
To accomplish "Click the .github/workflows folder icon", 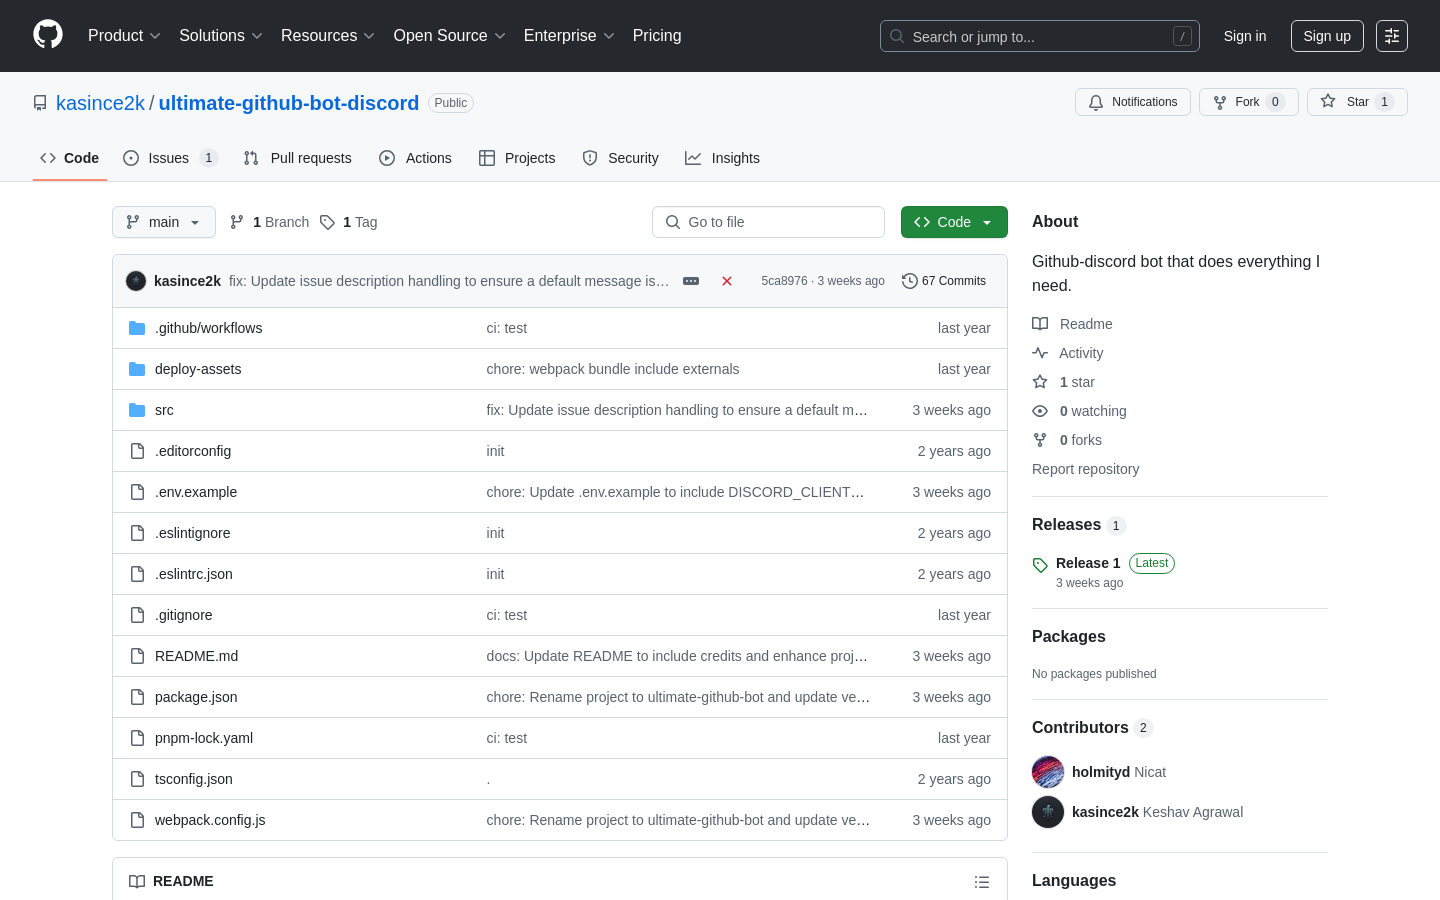I will pos(137,328).
